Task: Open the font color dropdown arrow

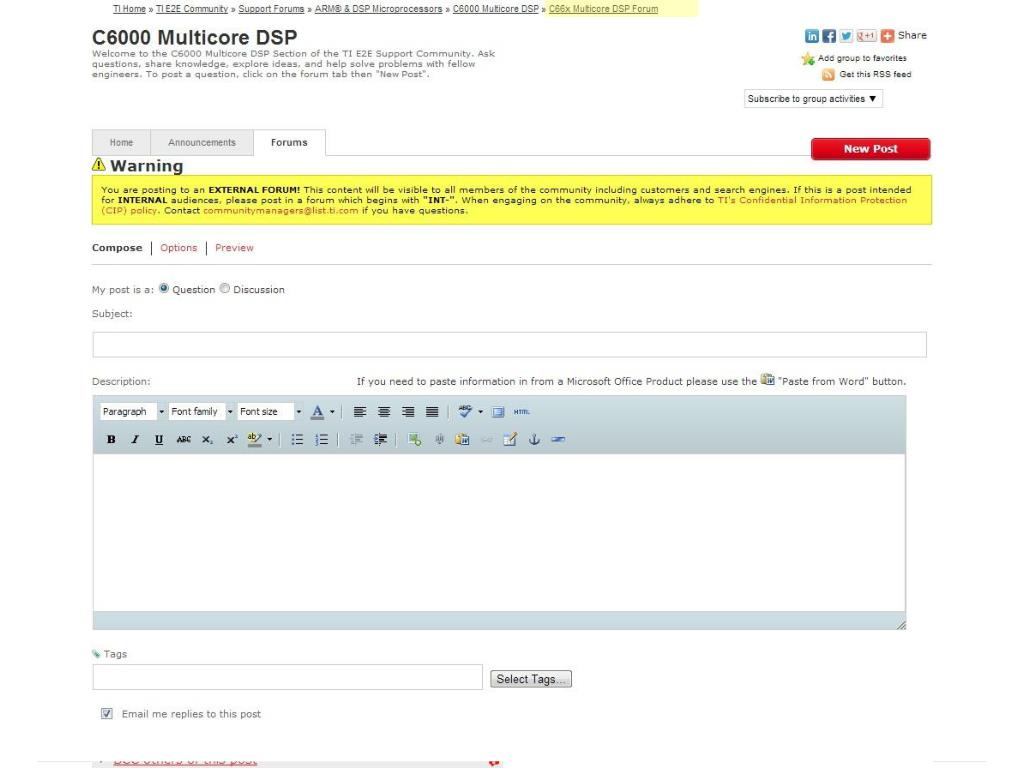Action: tap(332, 412)
